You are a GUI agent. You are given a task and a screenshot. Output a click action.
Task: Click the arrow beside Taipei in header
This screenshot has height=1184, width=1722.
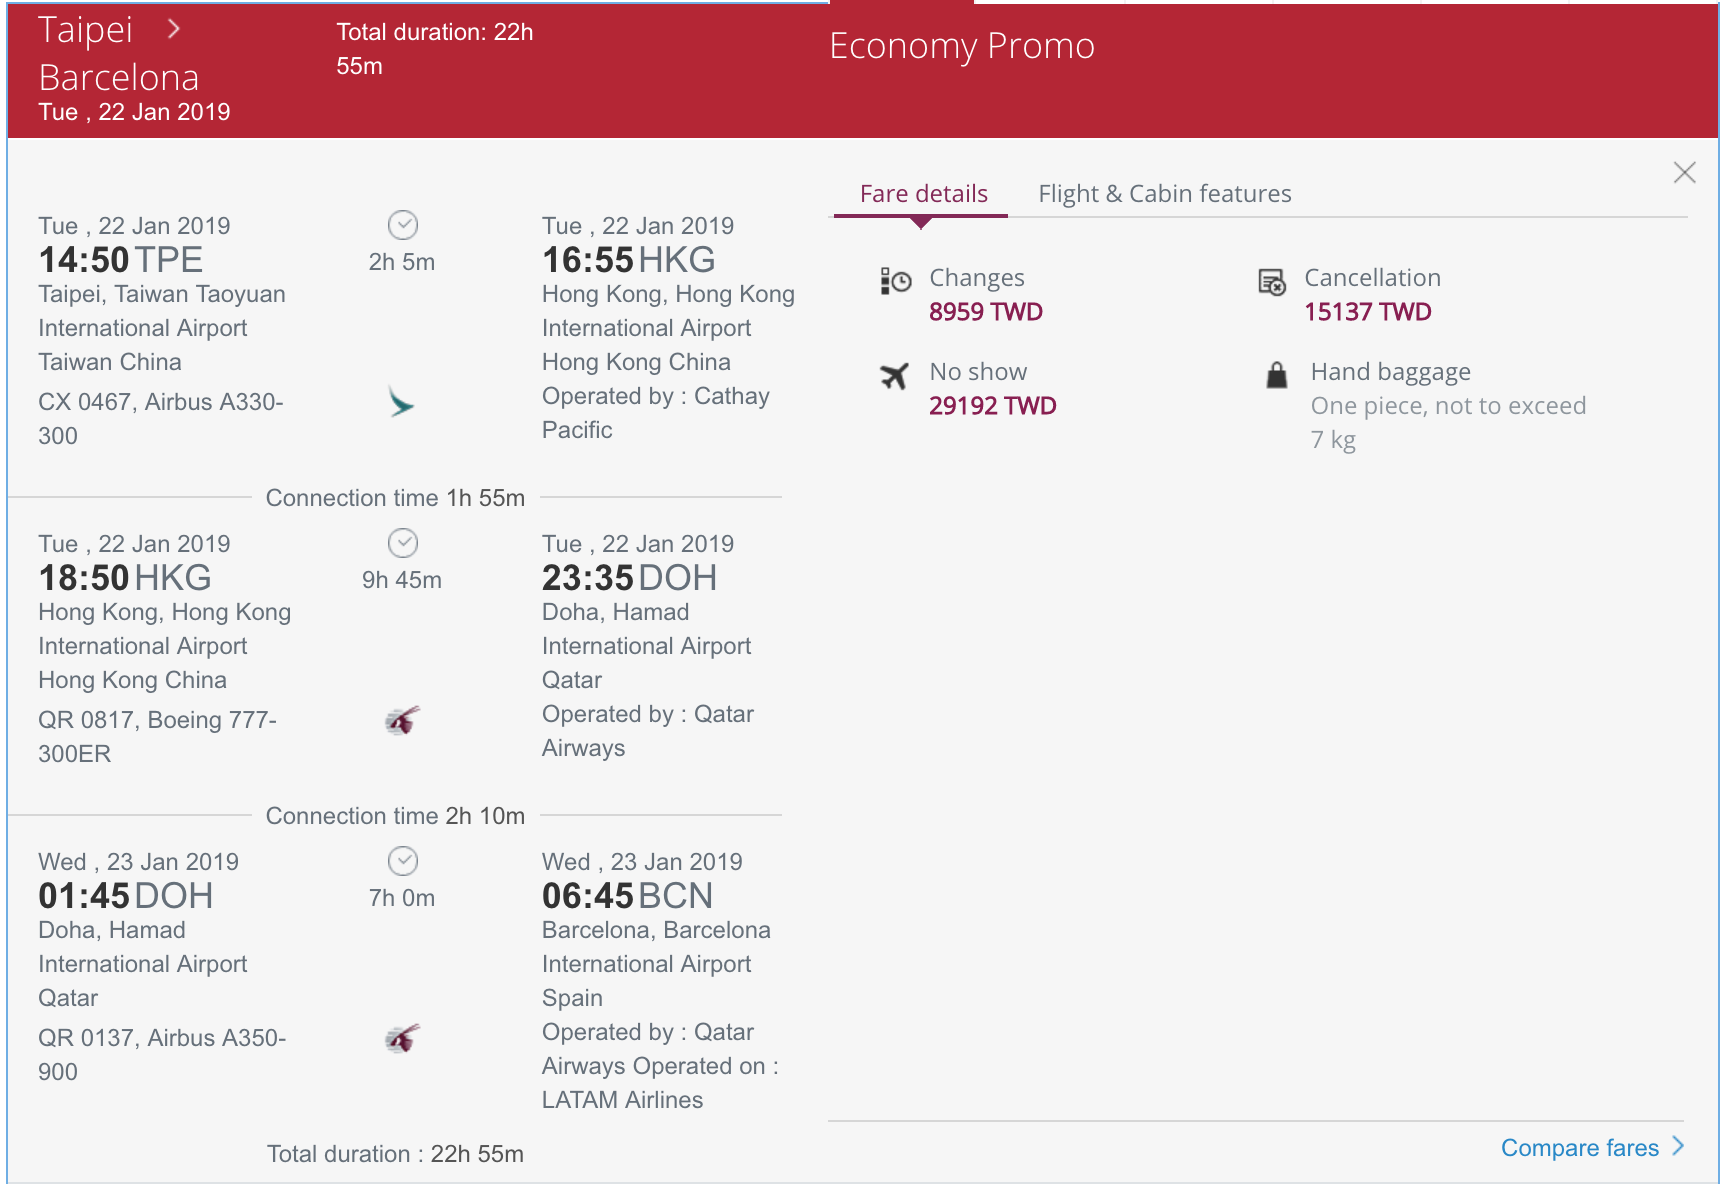coord(174,29)
